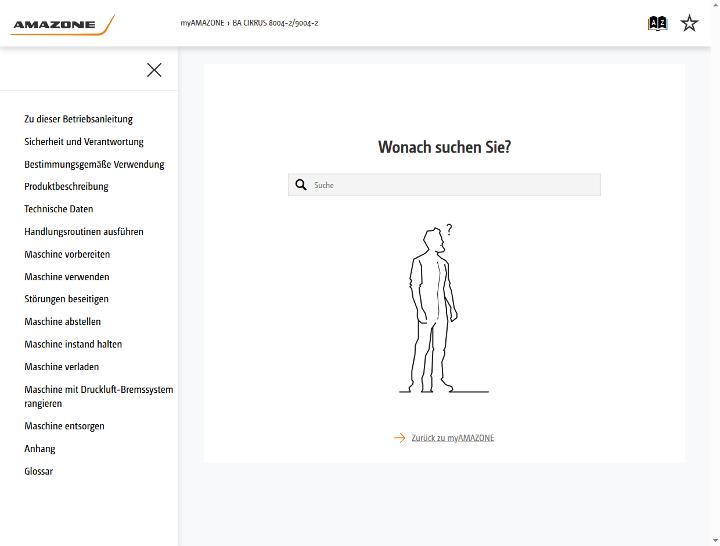Open Handlungsroutinen ausführen chapter

84,231
